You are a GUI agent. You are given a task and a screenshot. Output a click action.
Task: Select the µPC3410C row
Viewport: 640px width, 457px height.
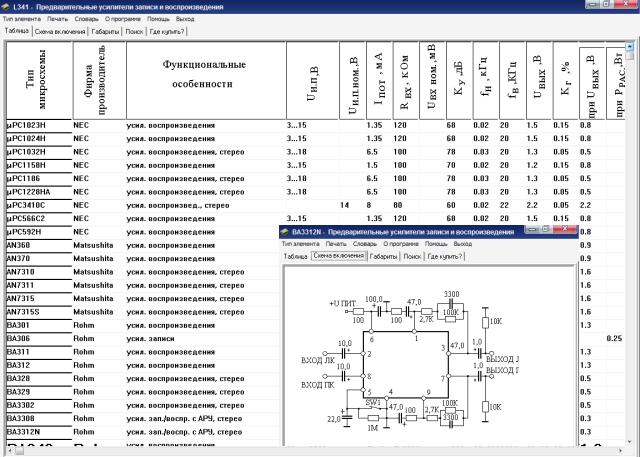click(315, 205)
